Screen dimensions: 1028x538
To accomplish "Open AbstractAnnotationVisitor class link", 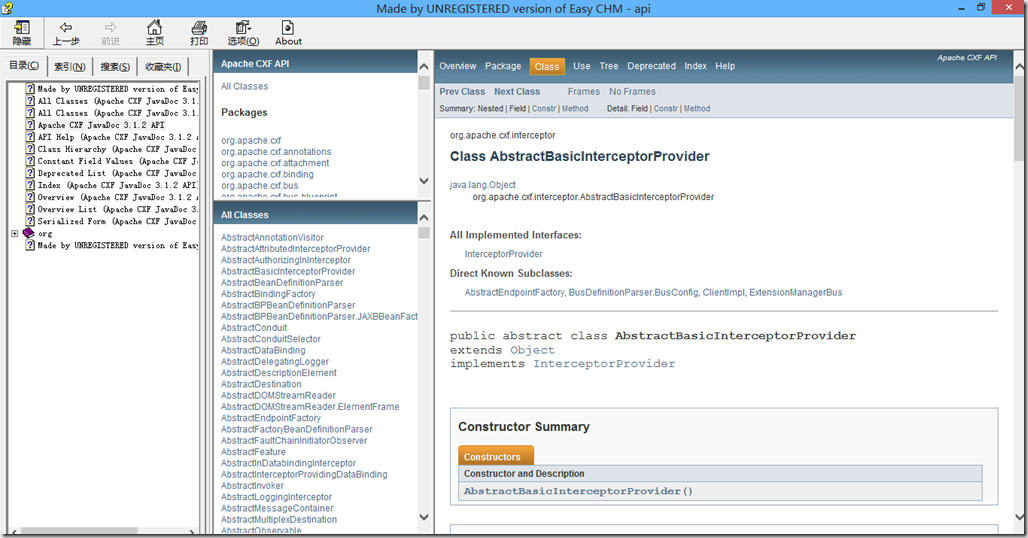I will pos(272,237).
